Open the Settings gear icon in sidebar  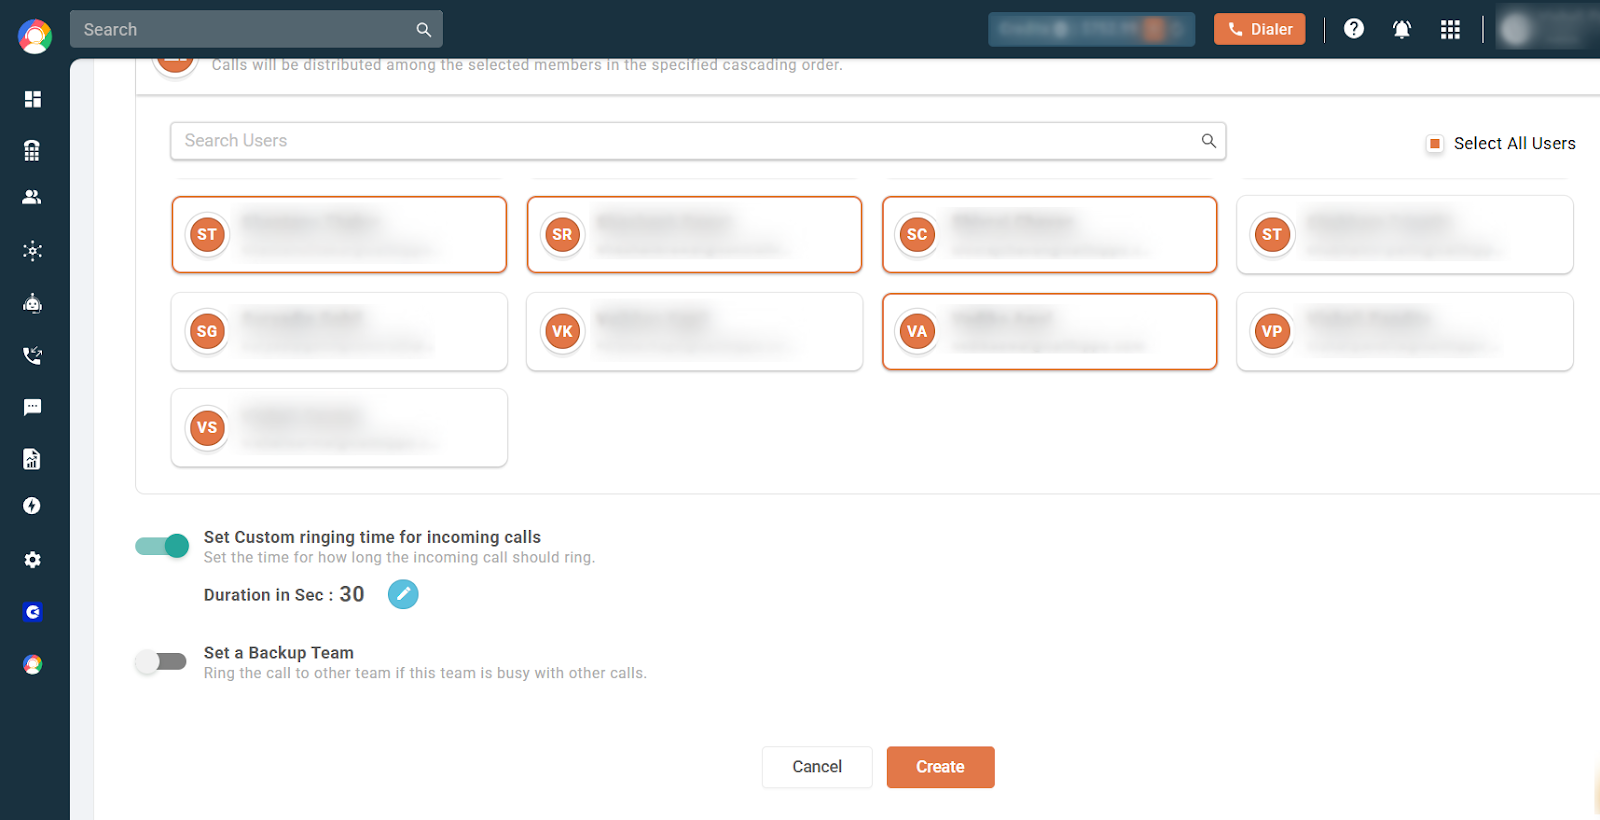pos(33,560)
